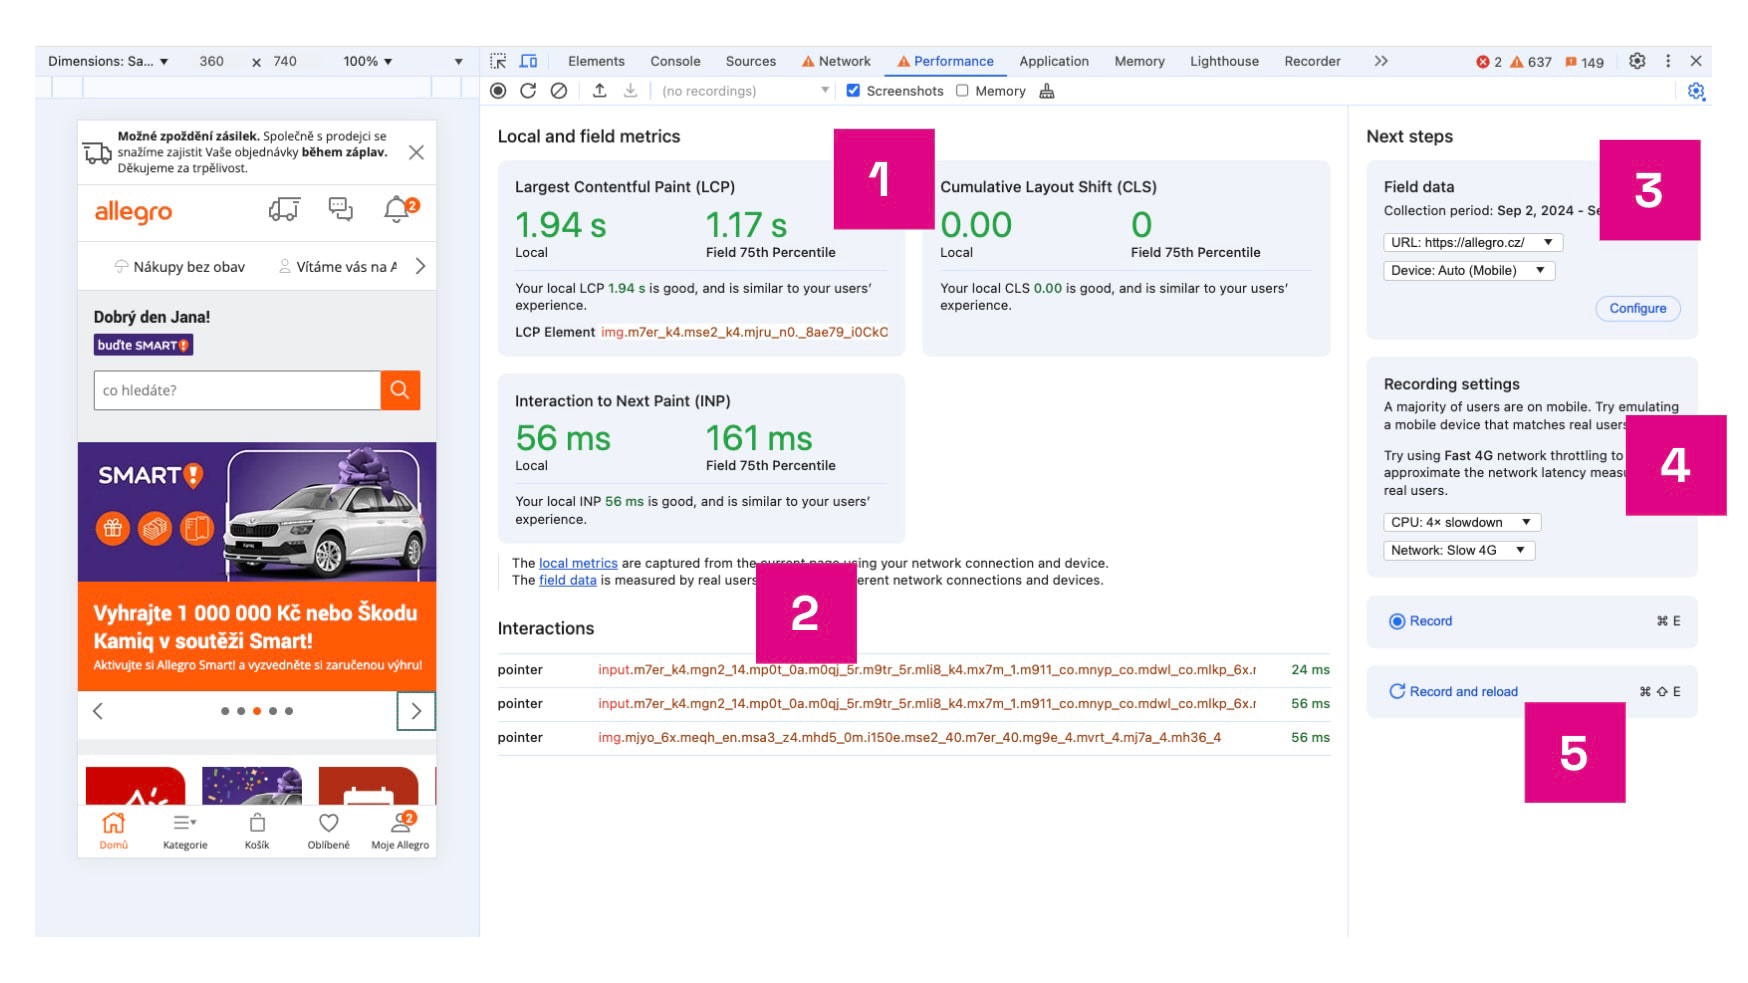Disable the Screenshots checkbox
The height and width of the screenshot is (983, 1748).
click(853, 91)
